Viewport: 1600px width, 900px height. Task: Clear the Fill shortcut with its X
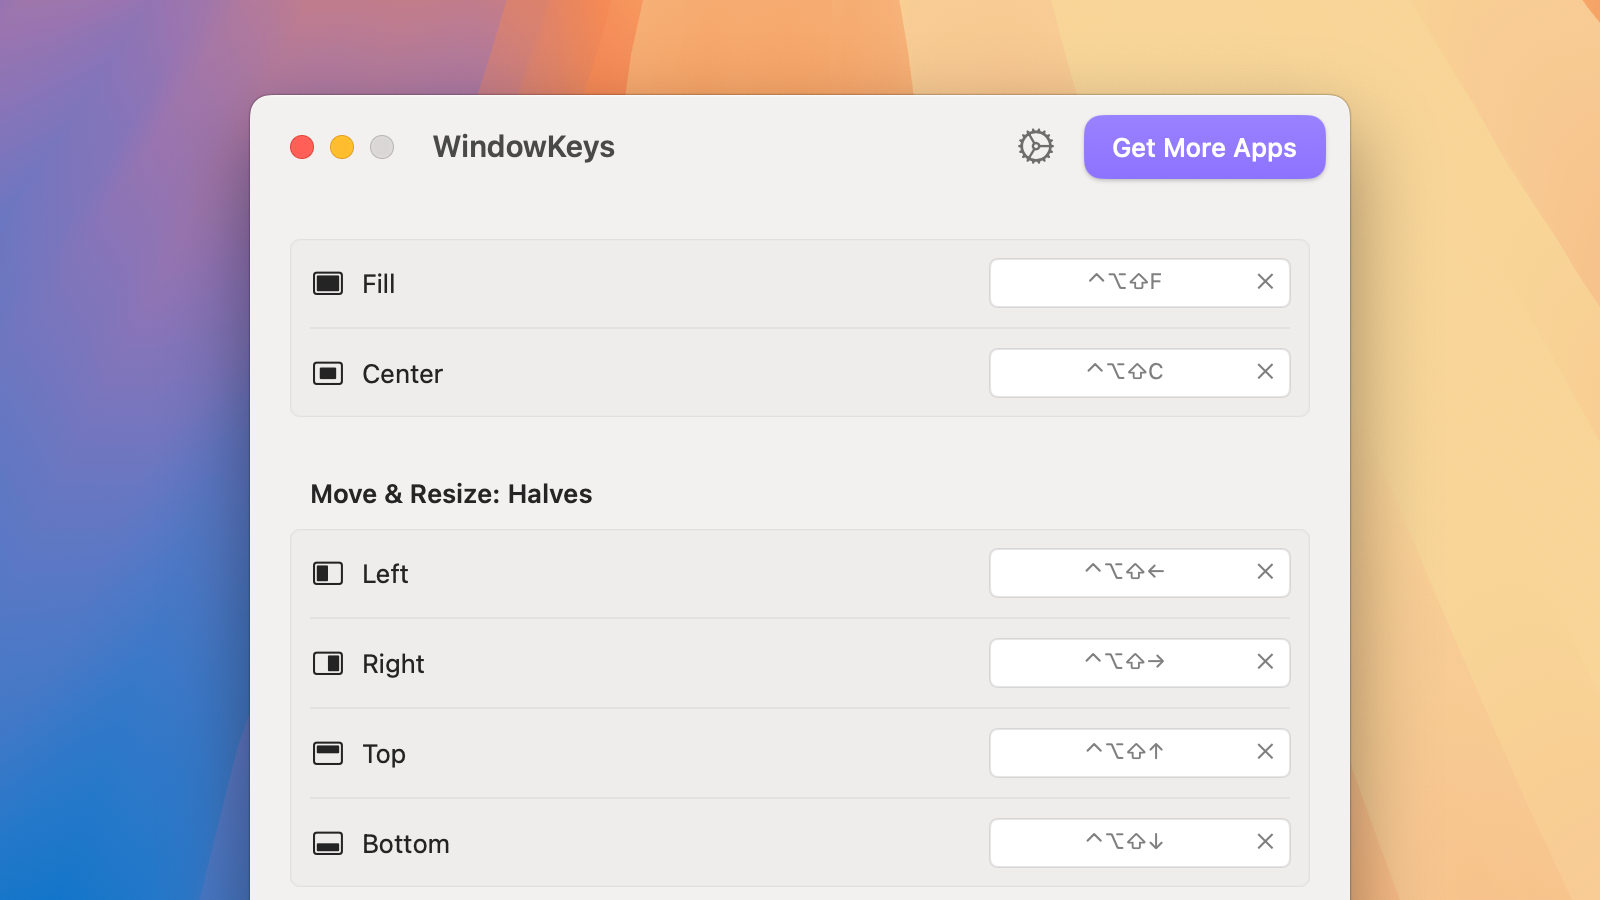coord(1265,282)
